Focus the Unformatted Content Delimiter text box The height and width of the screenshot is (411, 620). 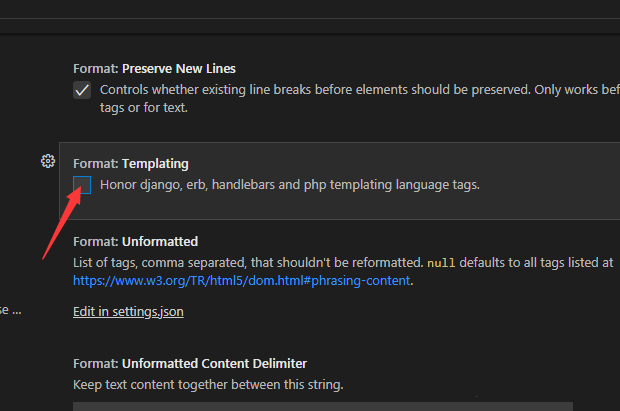click(322, 406)
